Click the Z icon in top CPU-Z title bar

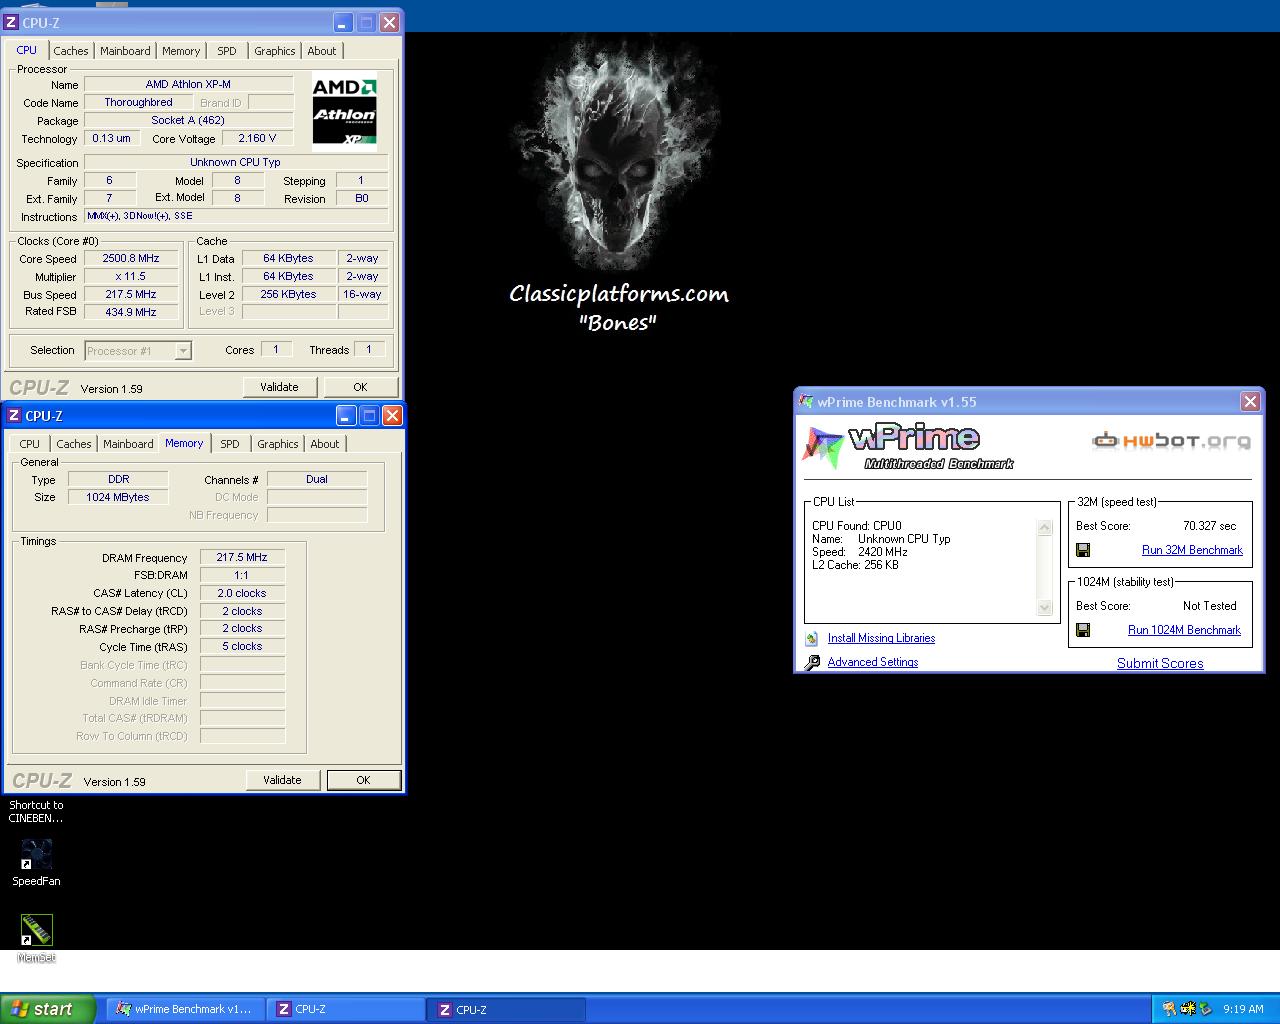tap(11, 22)
